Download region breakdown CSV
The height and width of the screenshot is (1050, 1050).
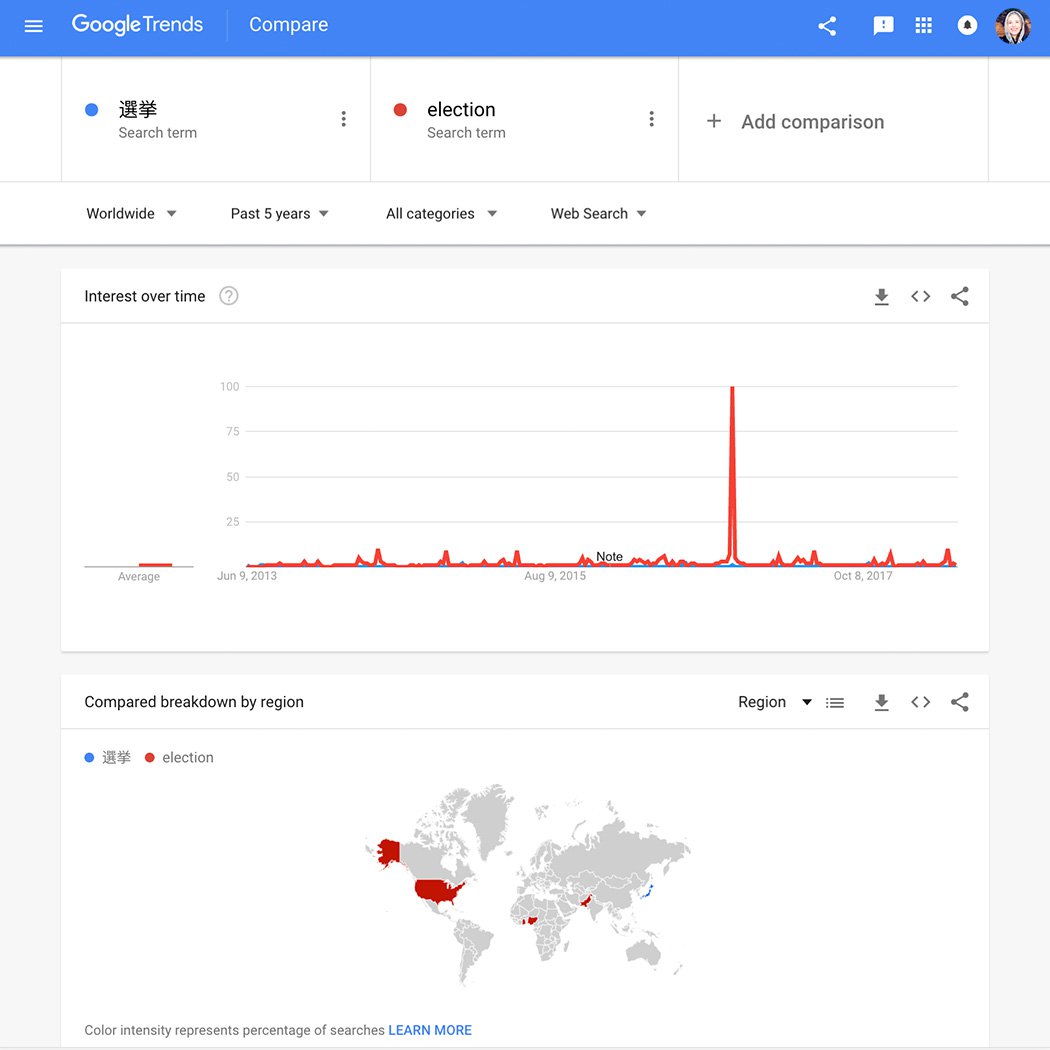[x=882, y=702]
